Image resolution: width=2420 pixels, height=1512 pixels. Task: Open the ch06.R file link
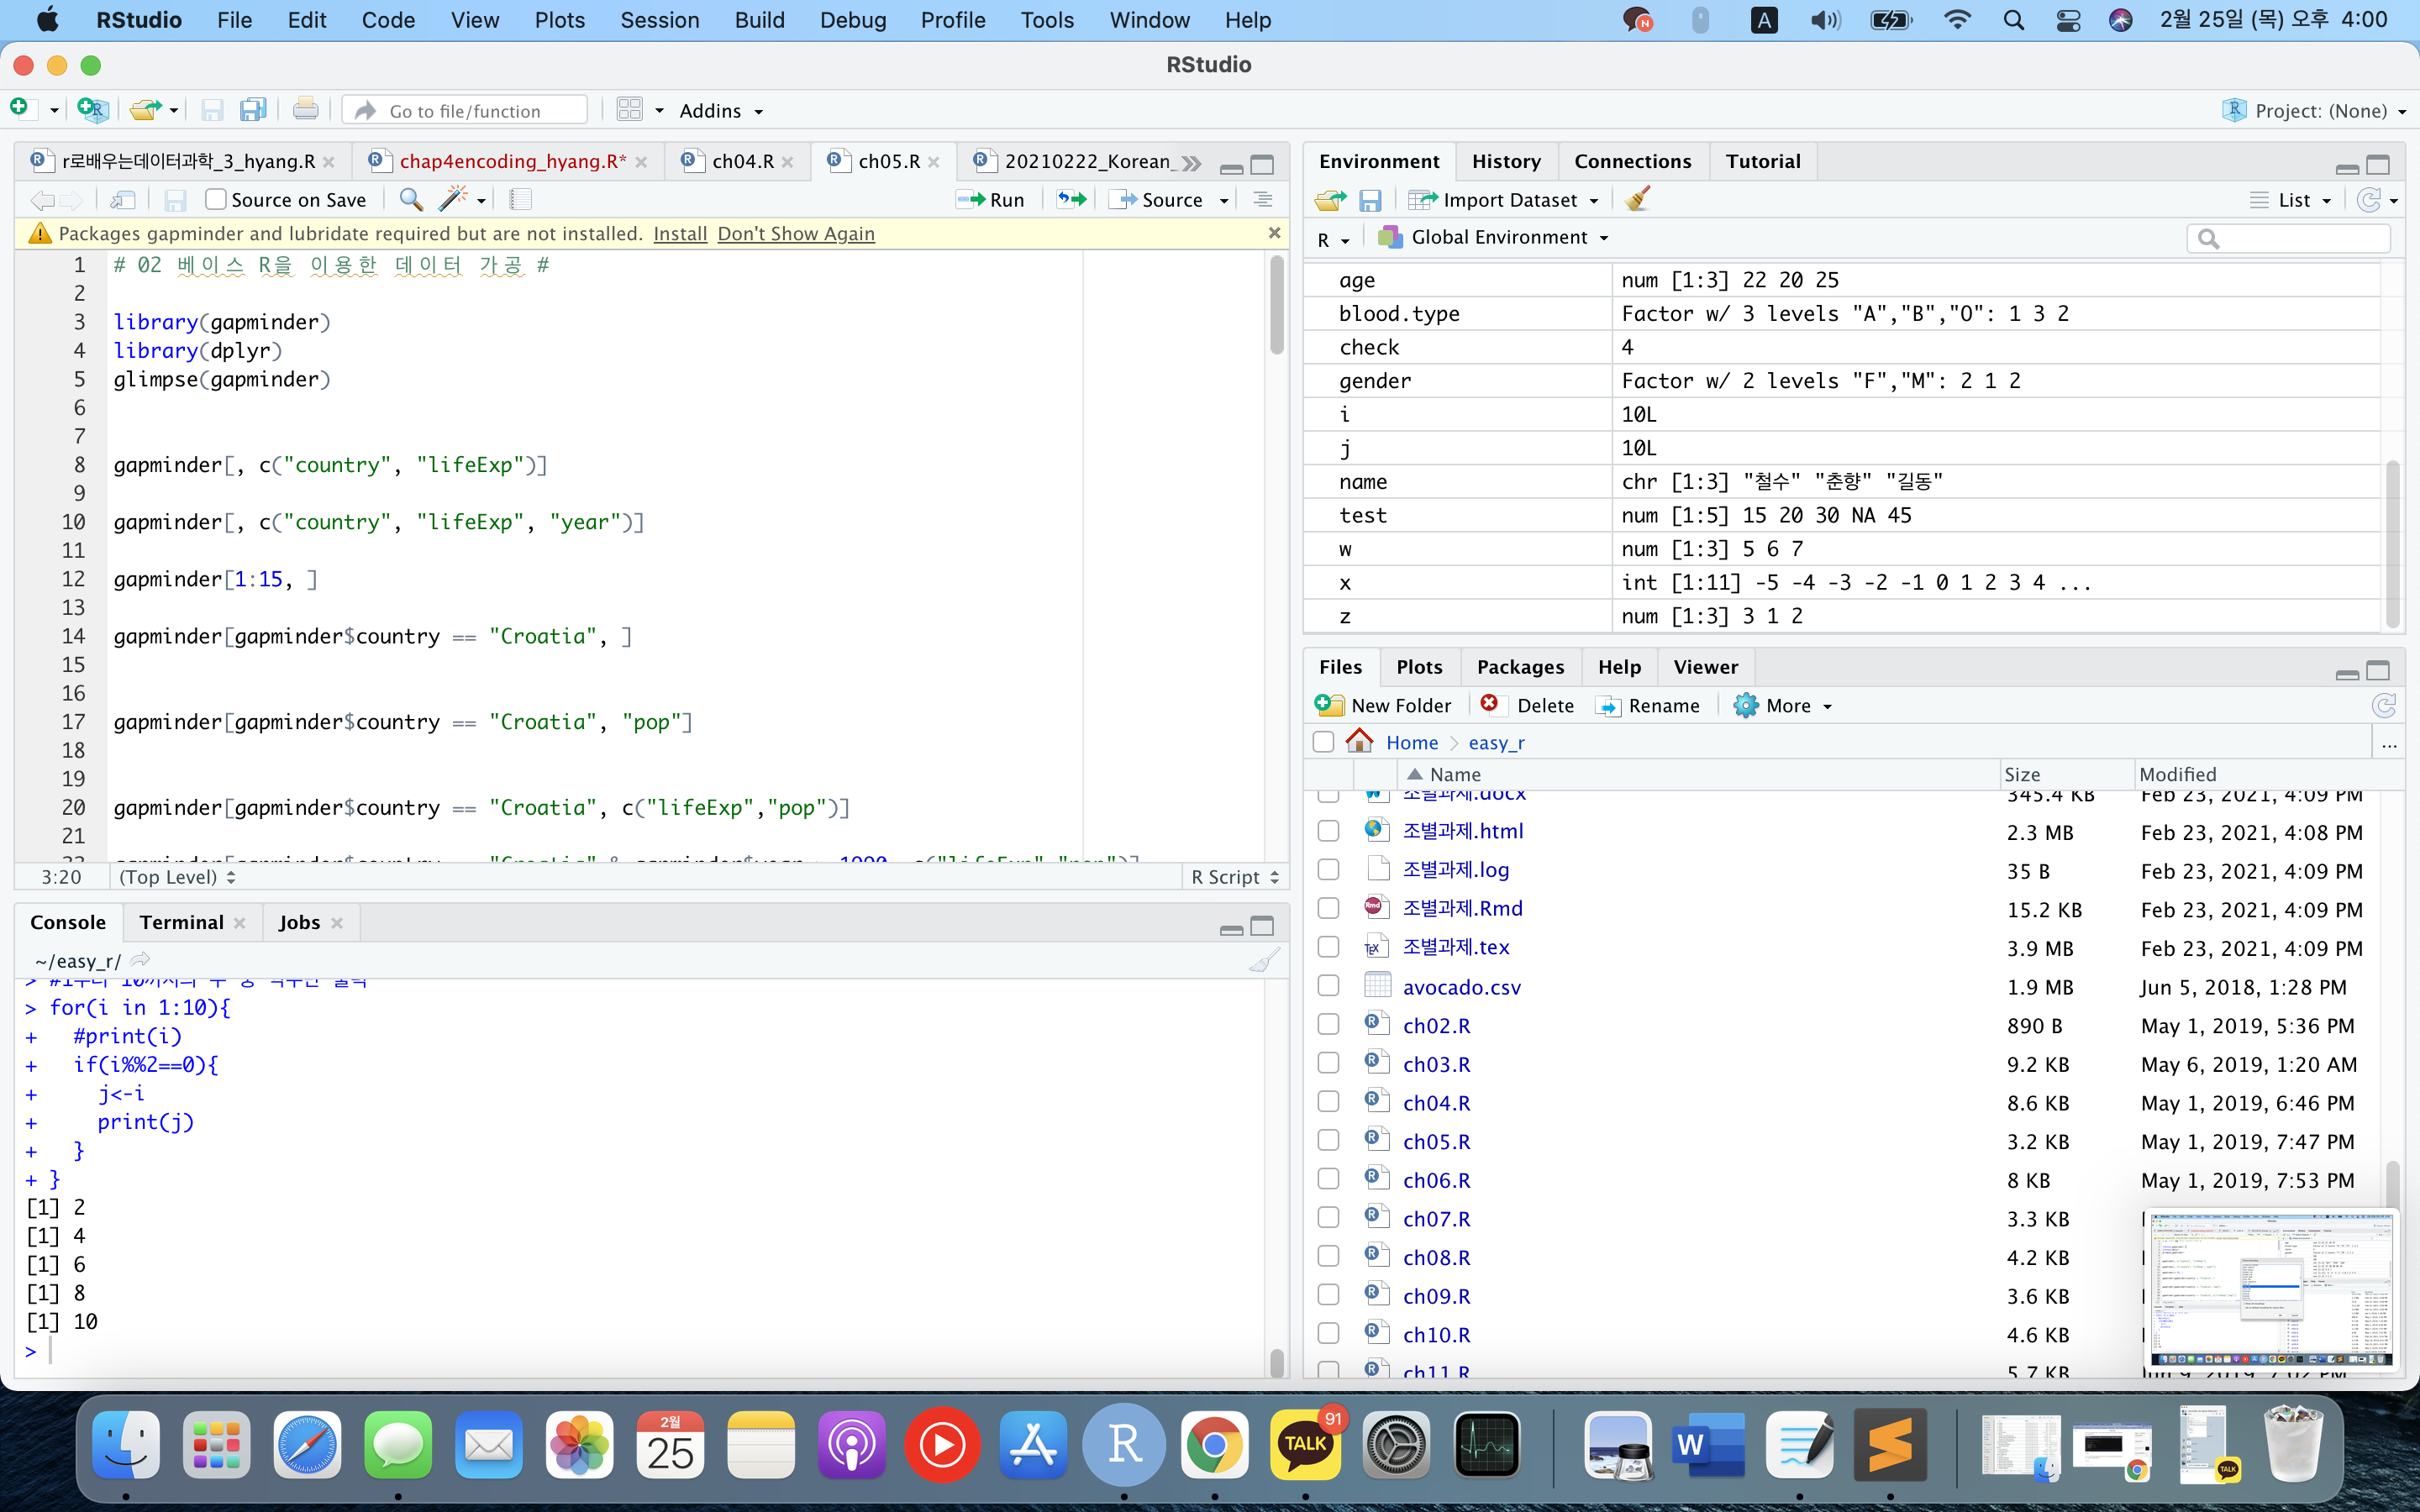pos(1436,1180)
